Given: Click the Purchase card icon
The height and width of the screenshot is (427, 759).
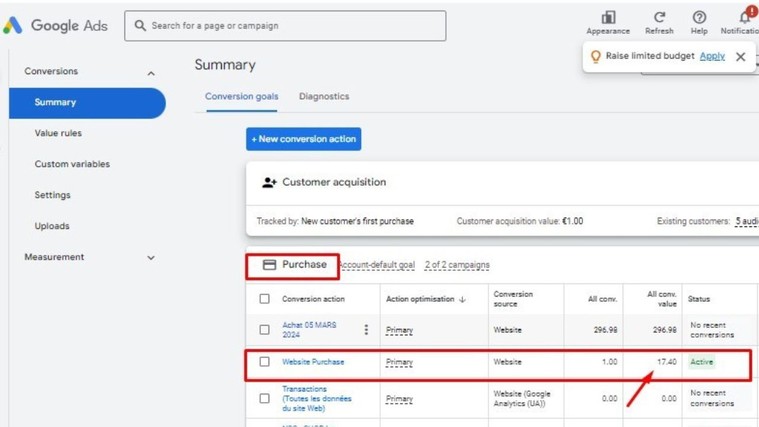Looking at the screenshot, I should 269,264.
